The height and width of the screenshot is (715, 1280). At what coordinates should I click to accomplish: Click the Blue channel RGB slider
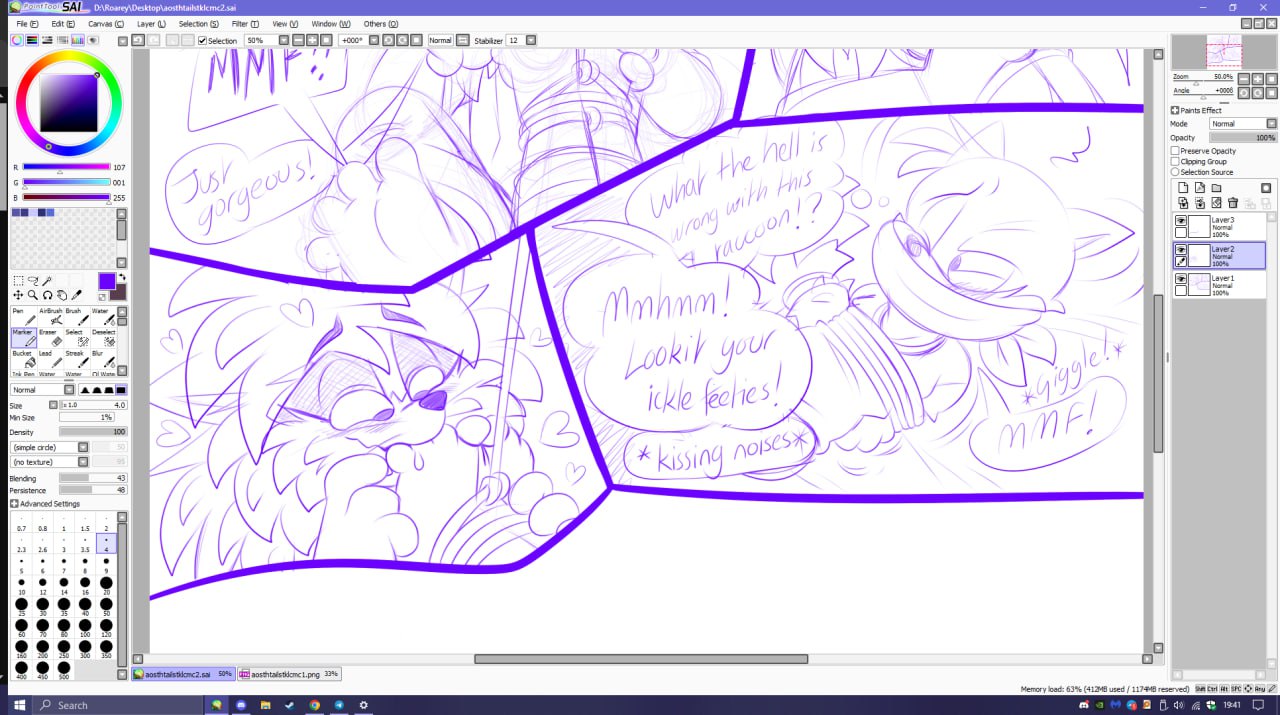(x=66, y=197)
